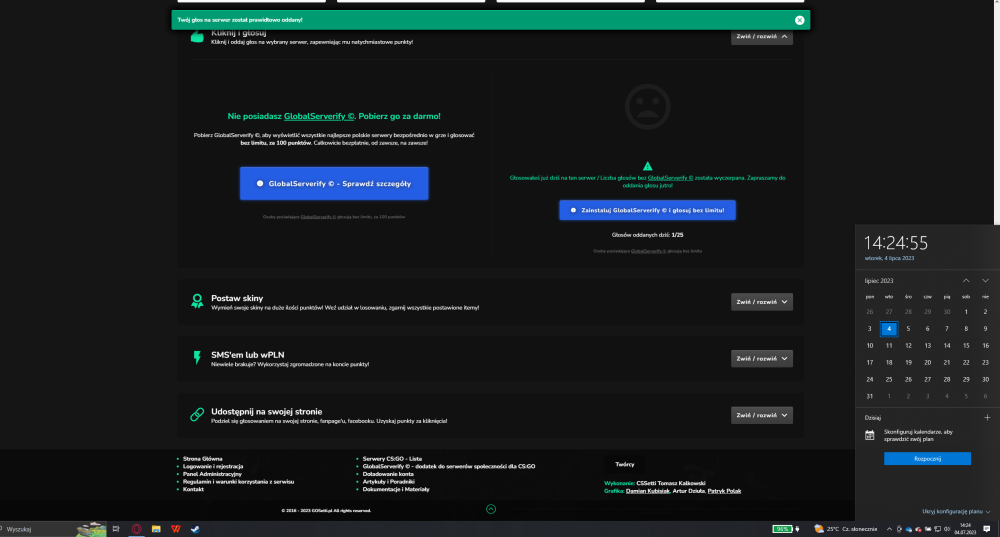The image size is (1000, 537).
Task: Click the thumbs-up Kliknij i głosuj icon
Action: click(197, 37)
